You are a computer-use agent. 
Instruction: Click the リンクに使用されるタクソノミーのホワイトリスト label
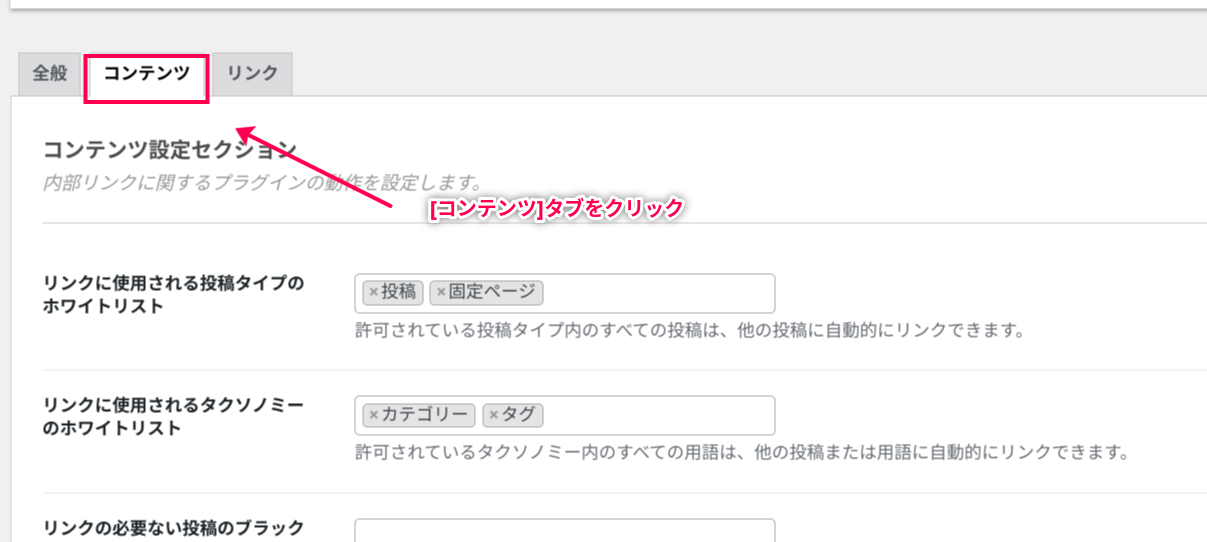coord(173,416)
